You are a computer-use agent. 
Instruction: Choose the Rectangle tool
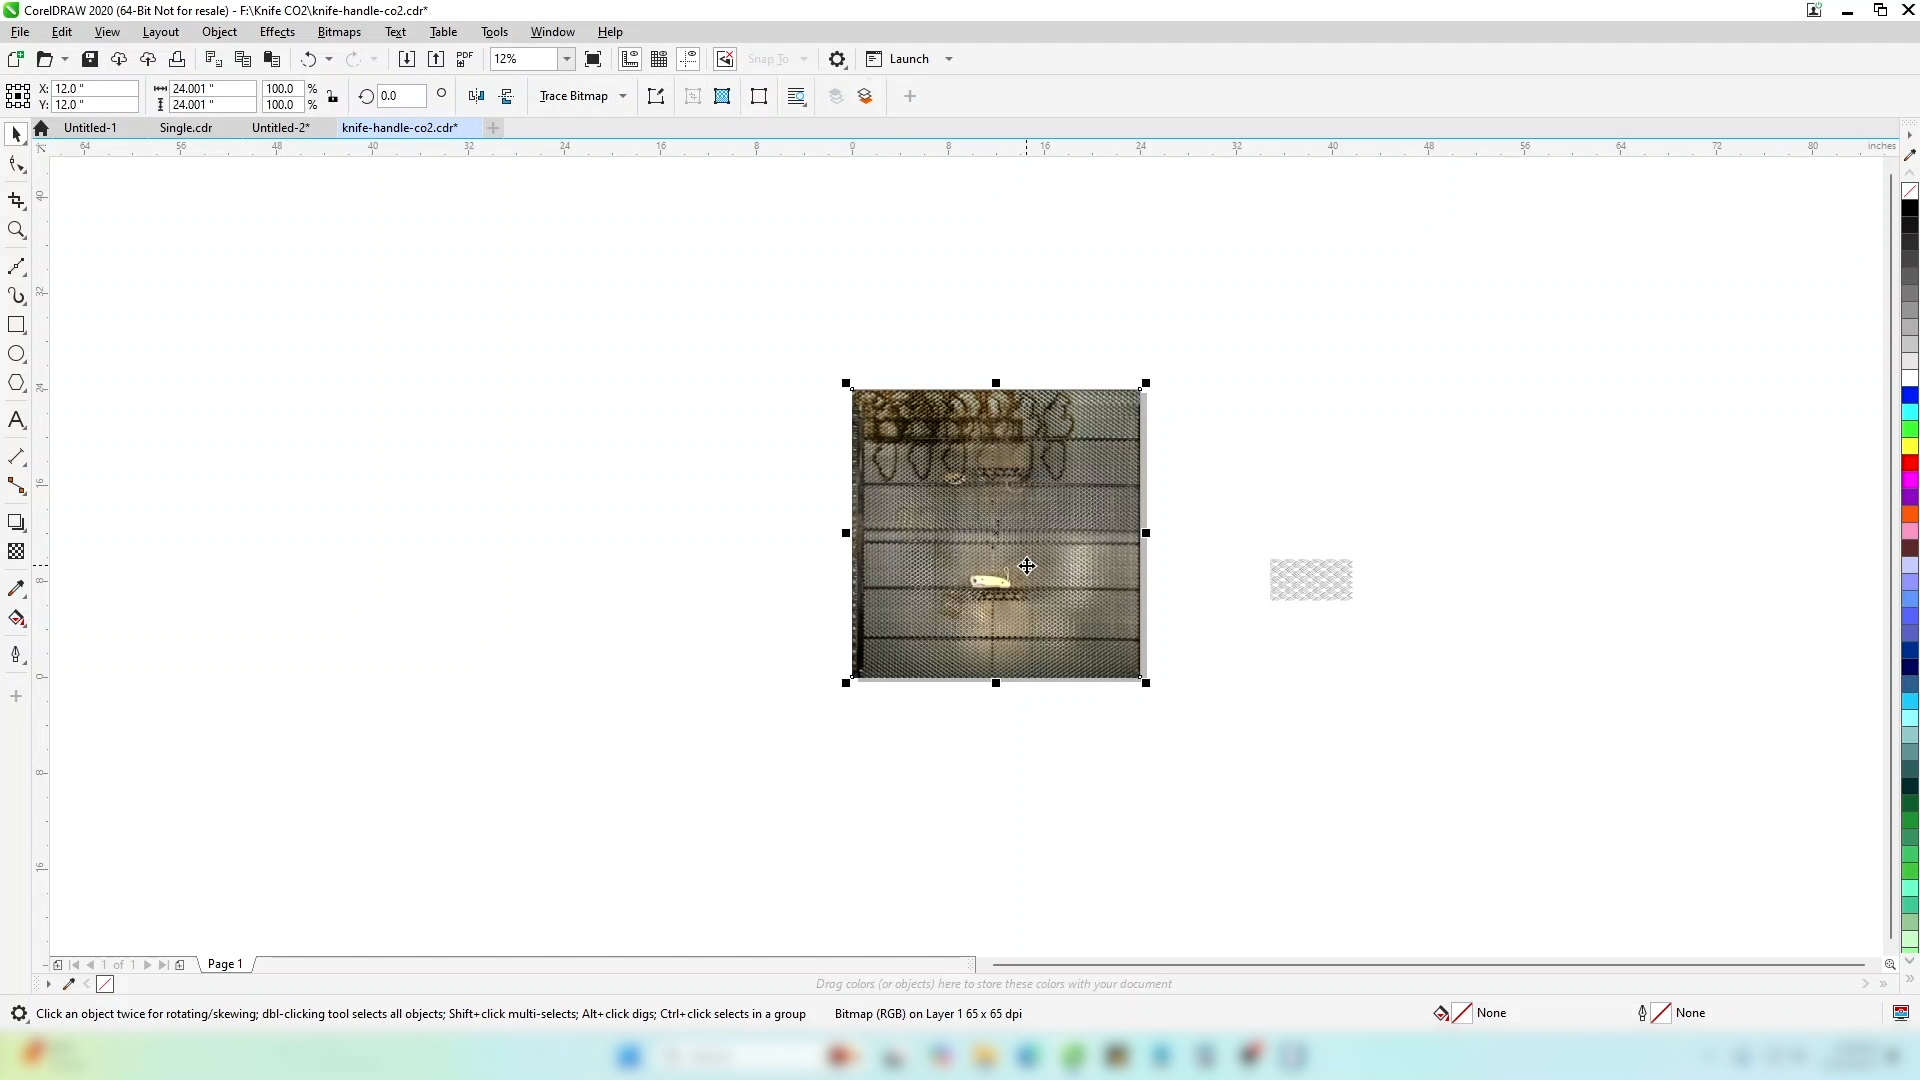pyautogui.click(x=17, y=325)
